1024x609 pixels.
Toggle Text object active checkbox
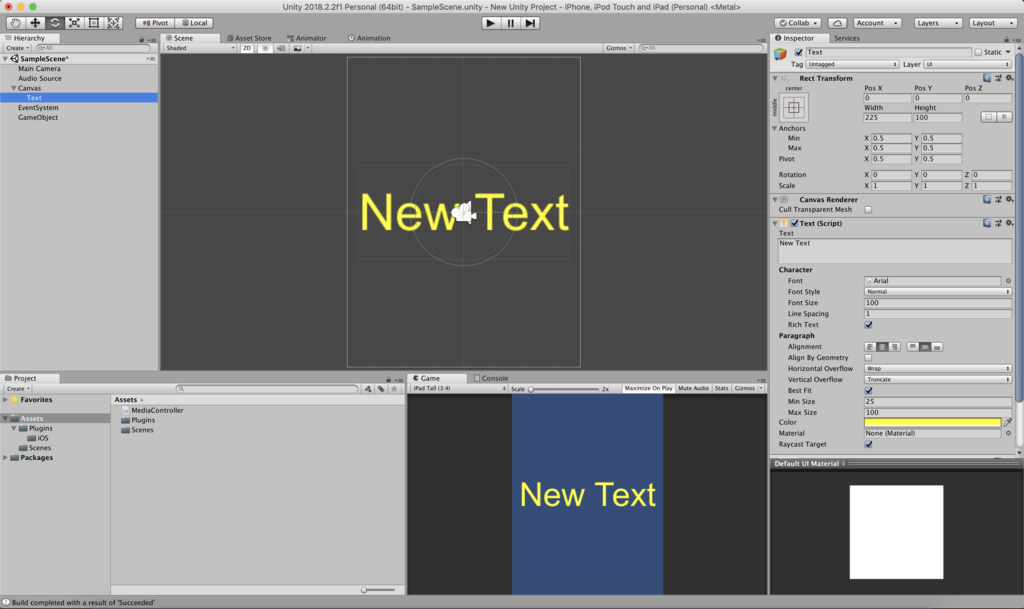799,52
